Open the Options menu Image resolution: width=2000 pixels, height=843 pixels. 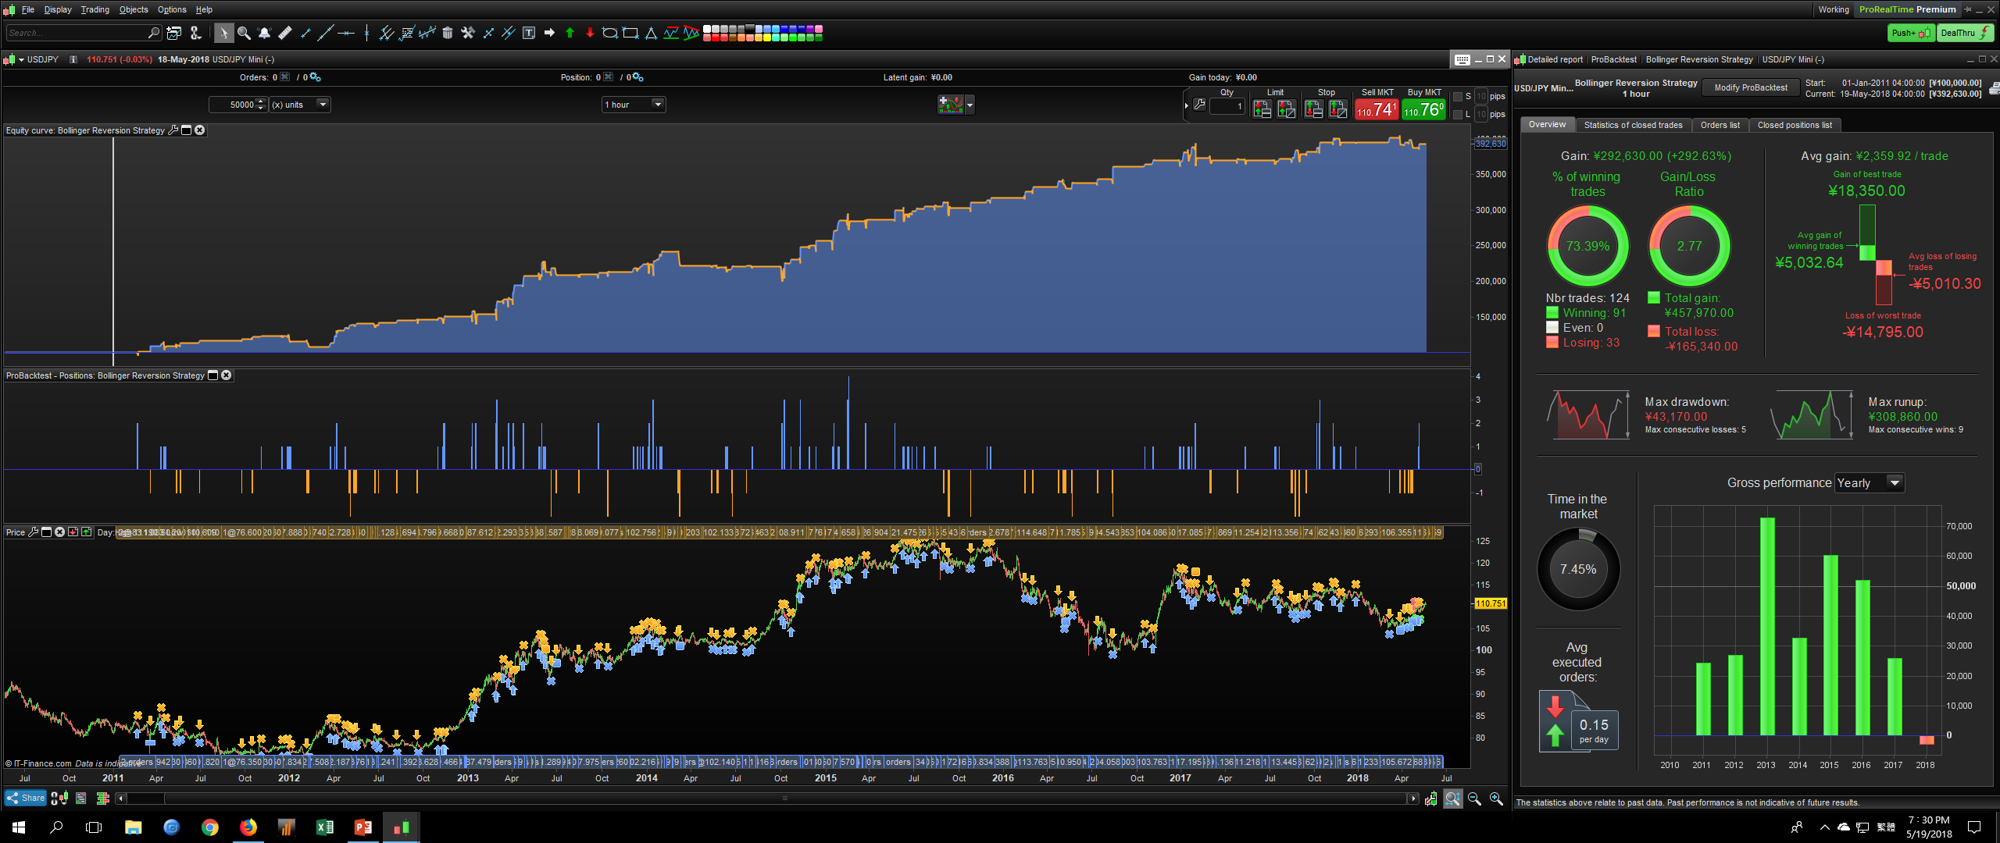click(172, 10)
